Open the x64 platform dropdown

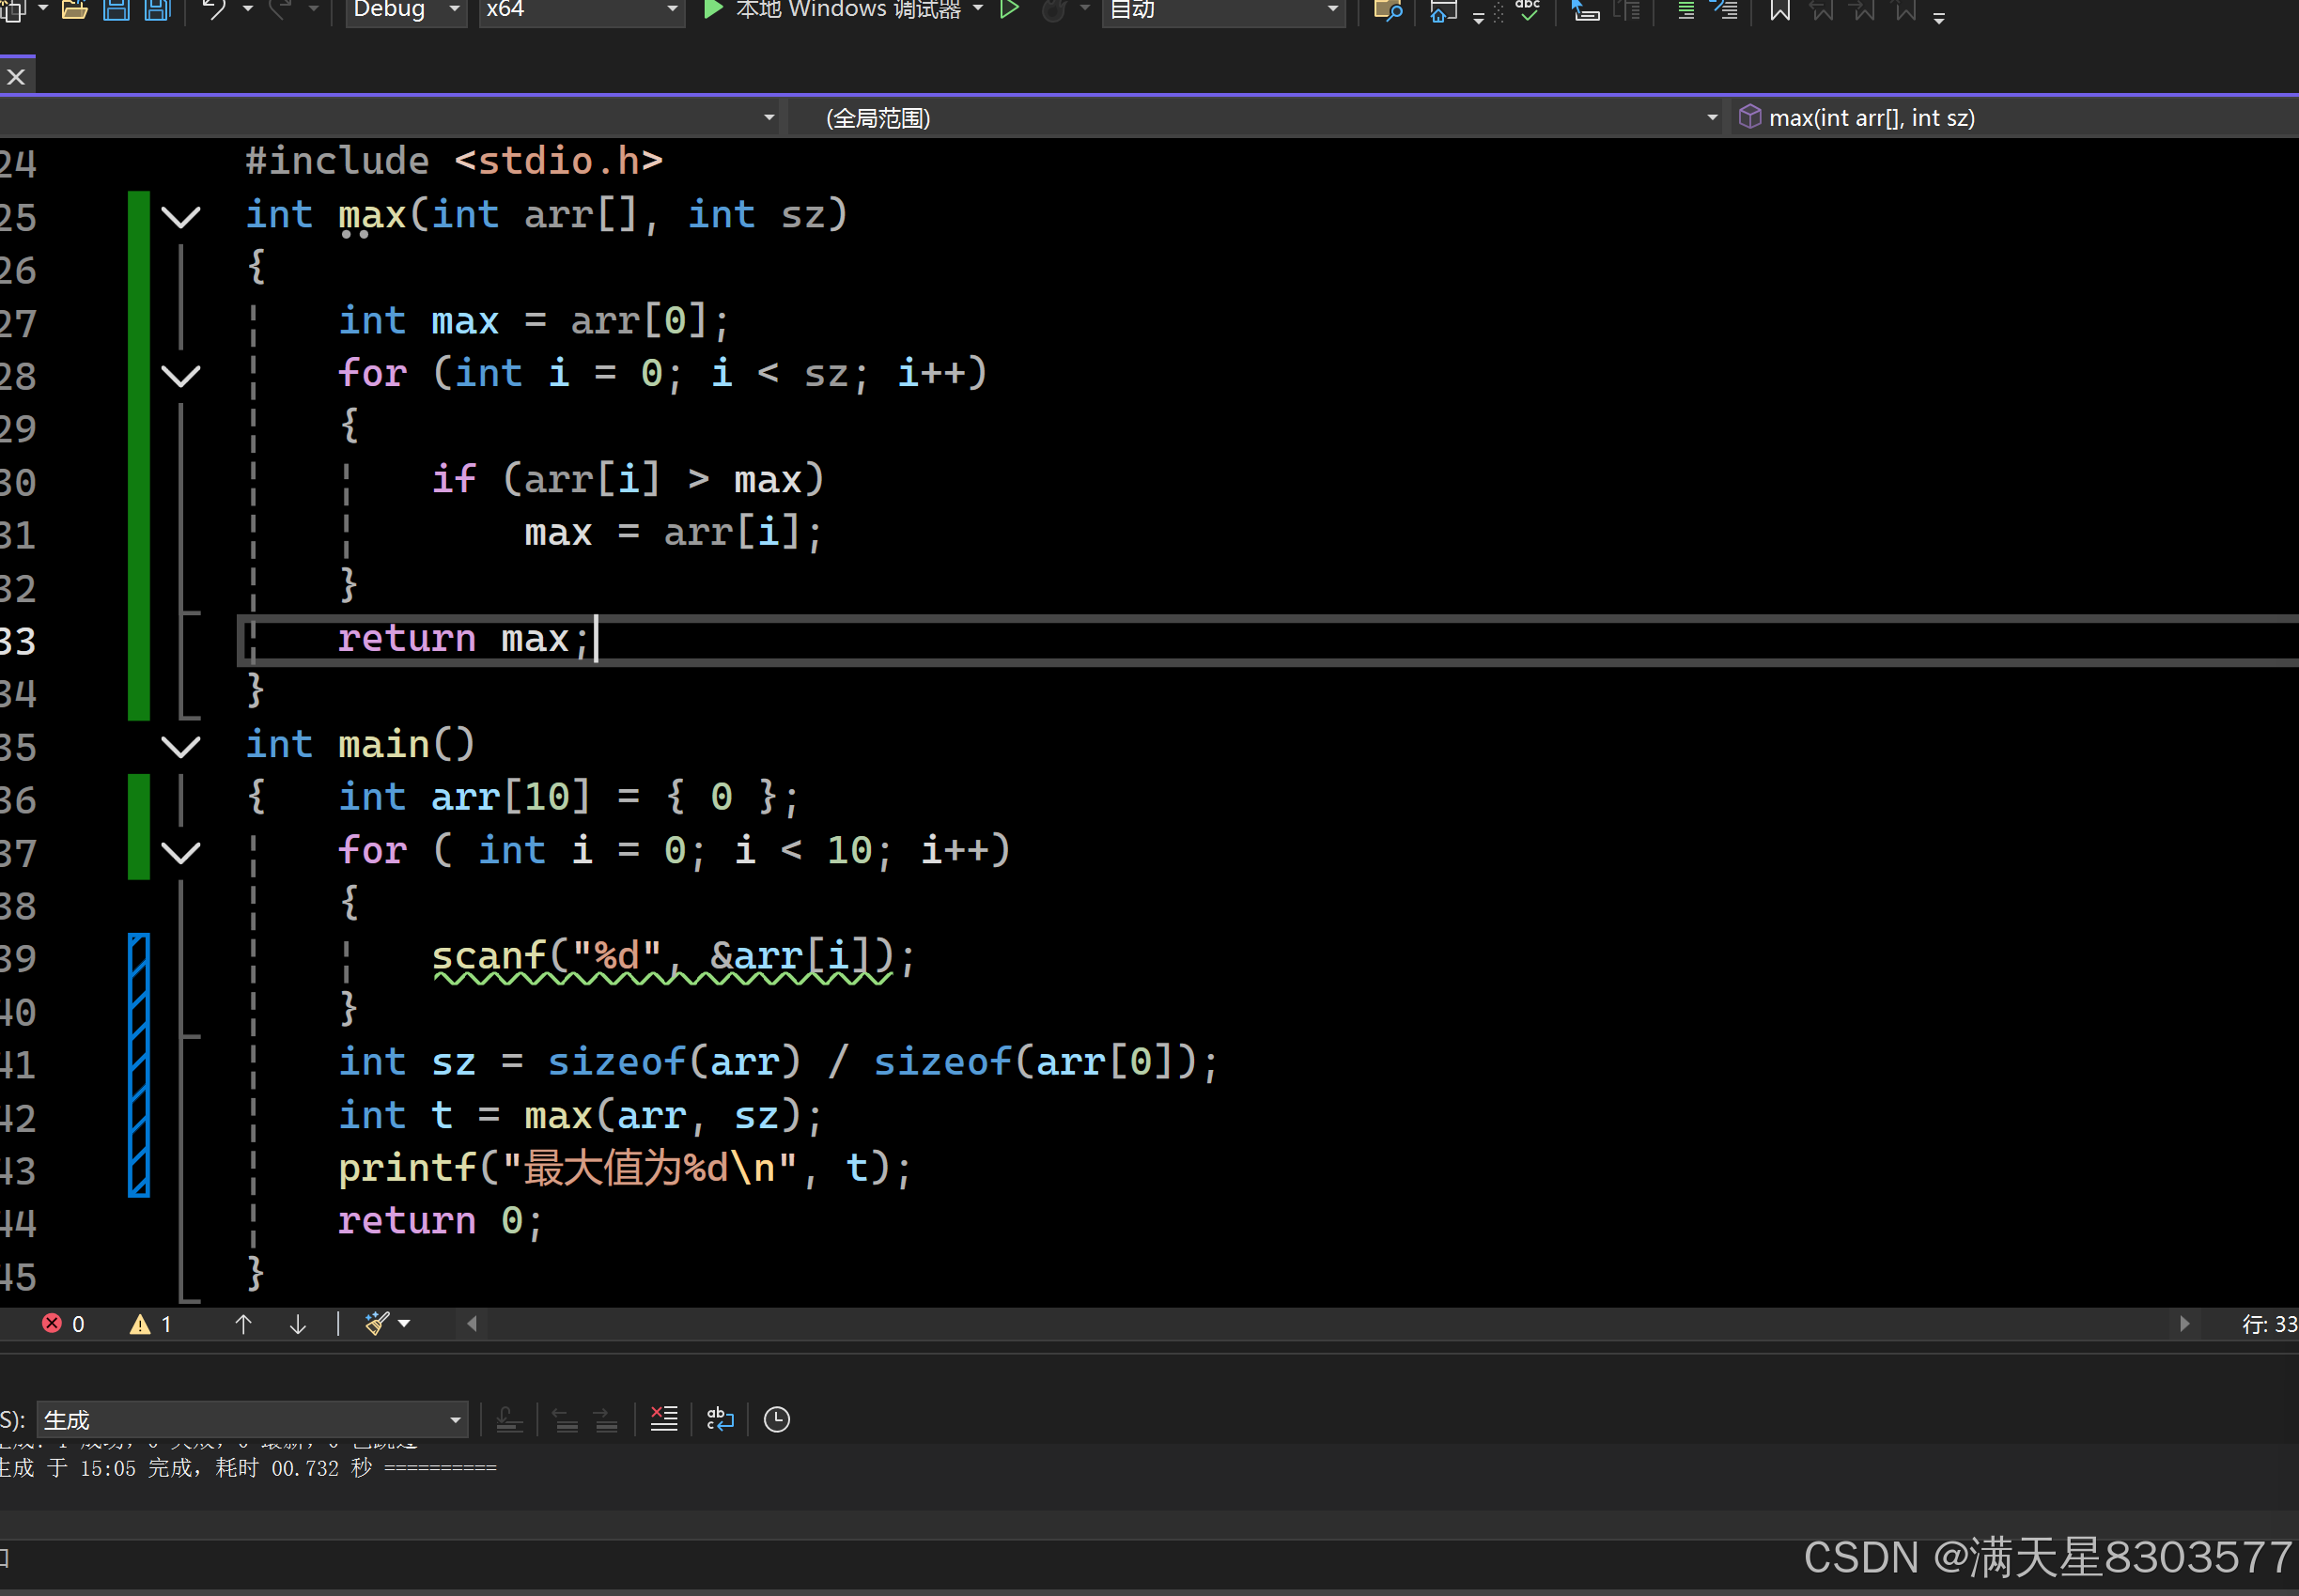point(580,10)
